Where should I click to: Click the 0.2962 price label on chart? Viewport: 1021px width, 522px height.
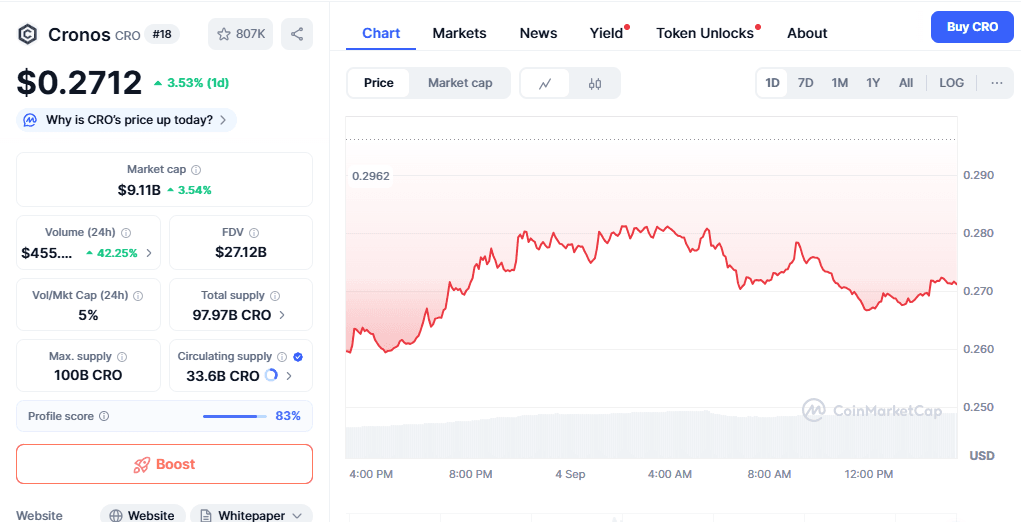371,176
